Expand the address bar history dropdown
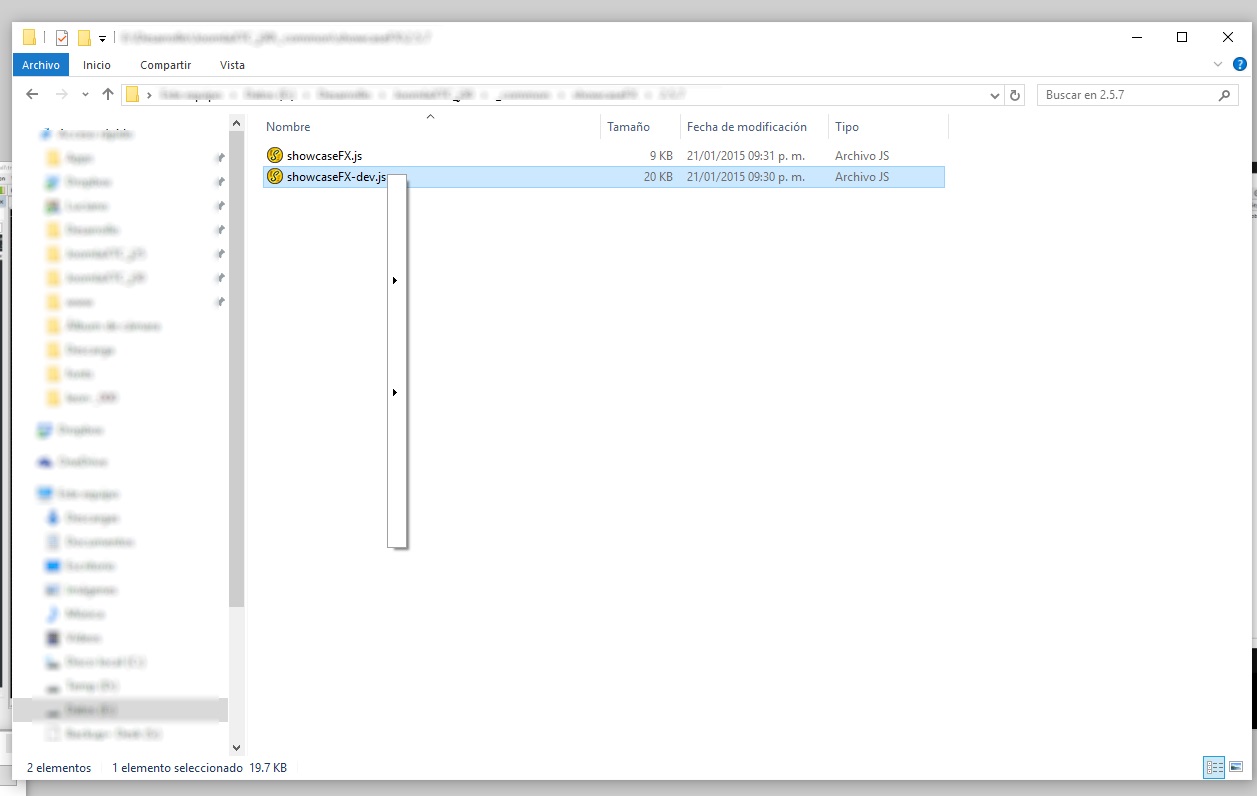1257x796 pixels. pyautogui.click(x=995, y=95)
